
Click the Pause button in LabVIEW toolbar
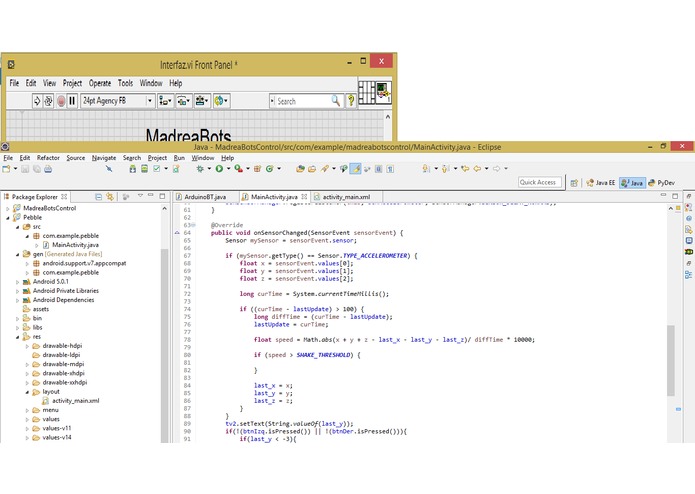tap(72, 101)
